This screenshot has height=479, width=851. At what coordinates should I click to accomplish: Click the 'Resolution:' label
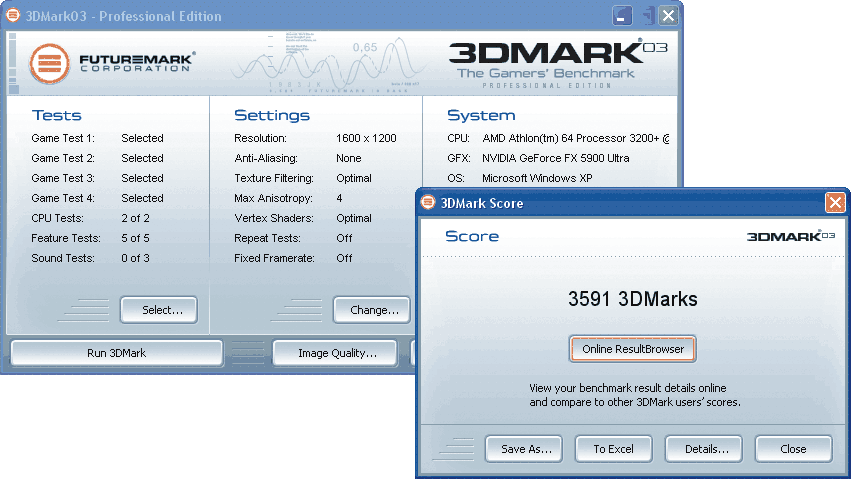[x=261, y=138]
